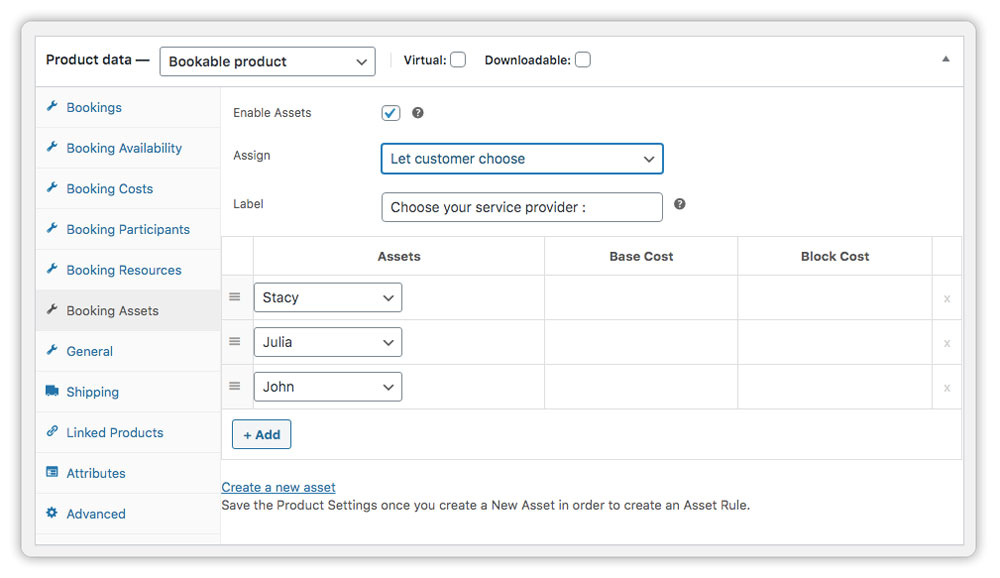Screen dimensions: 1000x578
Task: Click the wrench icon beside Bookings
Action: (x=52, y=106)
